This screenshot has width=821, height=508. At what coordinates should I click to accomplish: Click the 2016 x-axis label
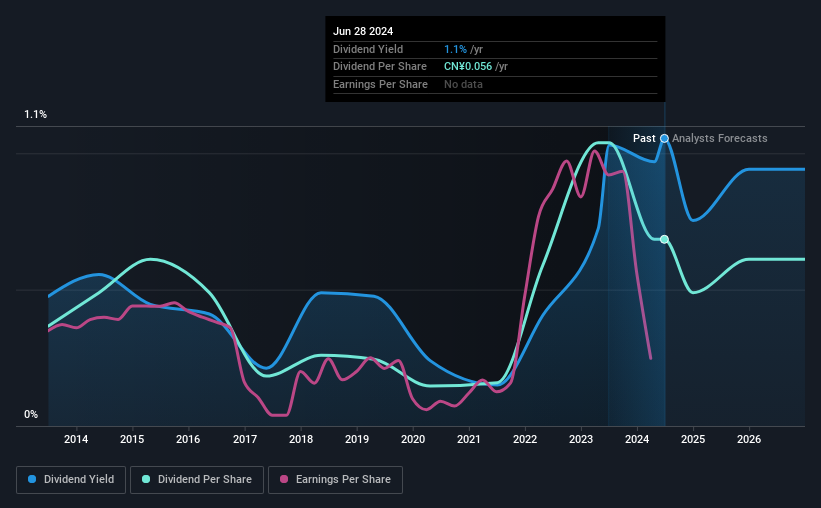[188, 439]
